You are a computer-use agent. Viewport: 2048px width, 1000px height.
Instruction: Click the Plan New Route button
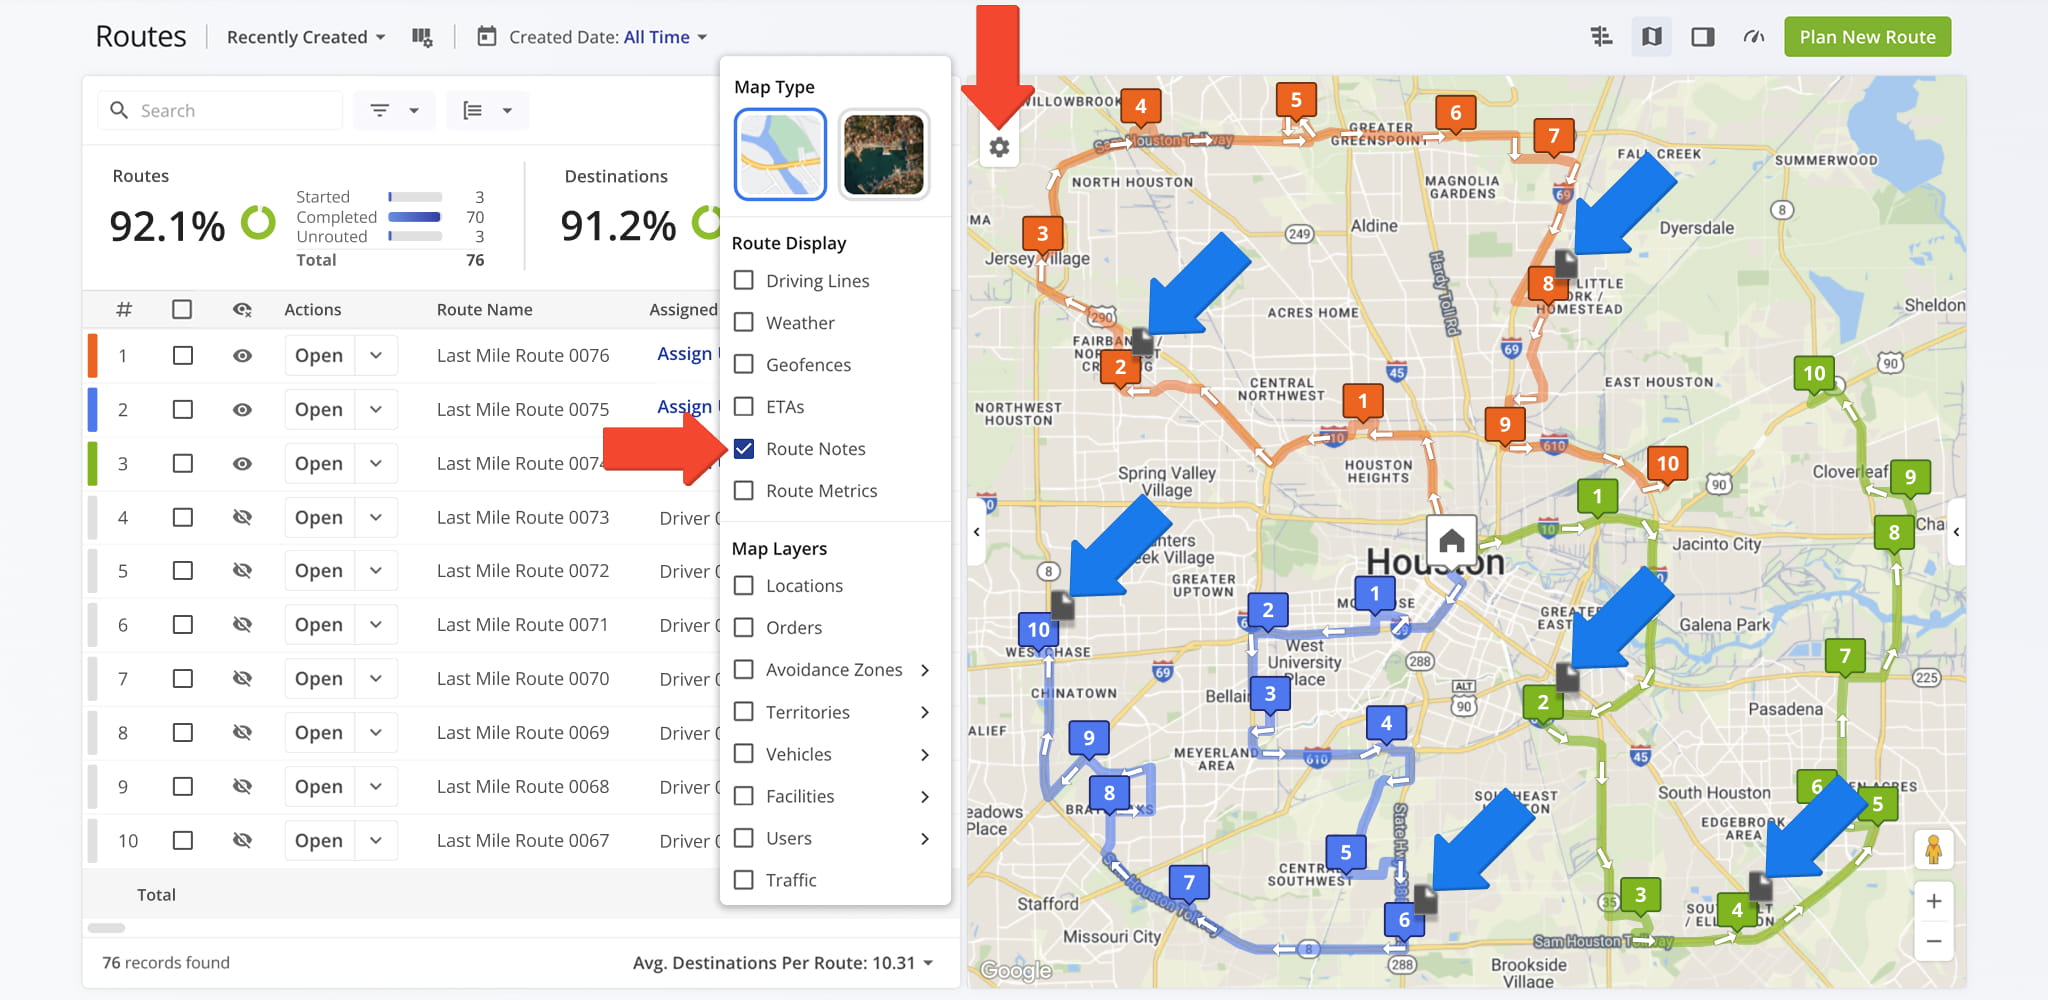1867,37
